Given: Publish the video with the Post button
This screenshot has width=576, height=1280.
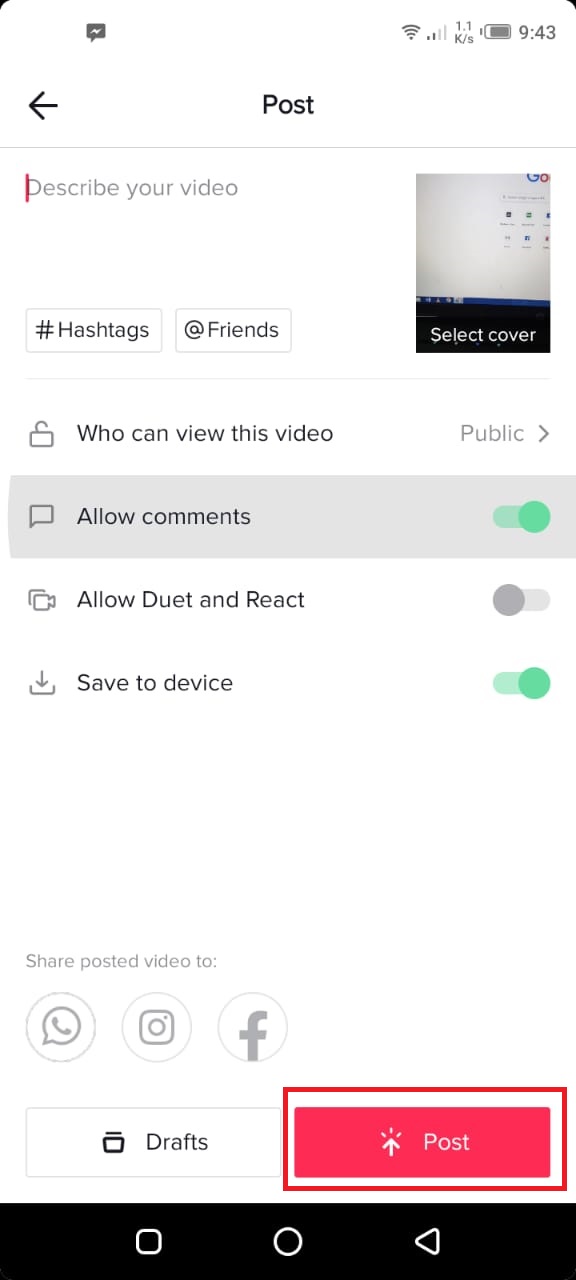Looking at the screenshot, I should click(422, 1142).
